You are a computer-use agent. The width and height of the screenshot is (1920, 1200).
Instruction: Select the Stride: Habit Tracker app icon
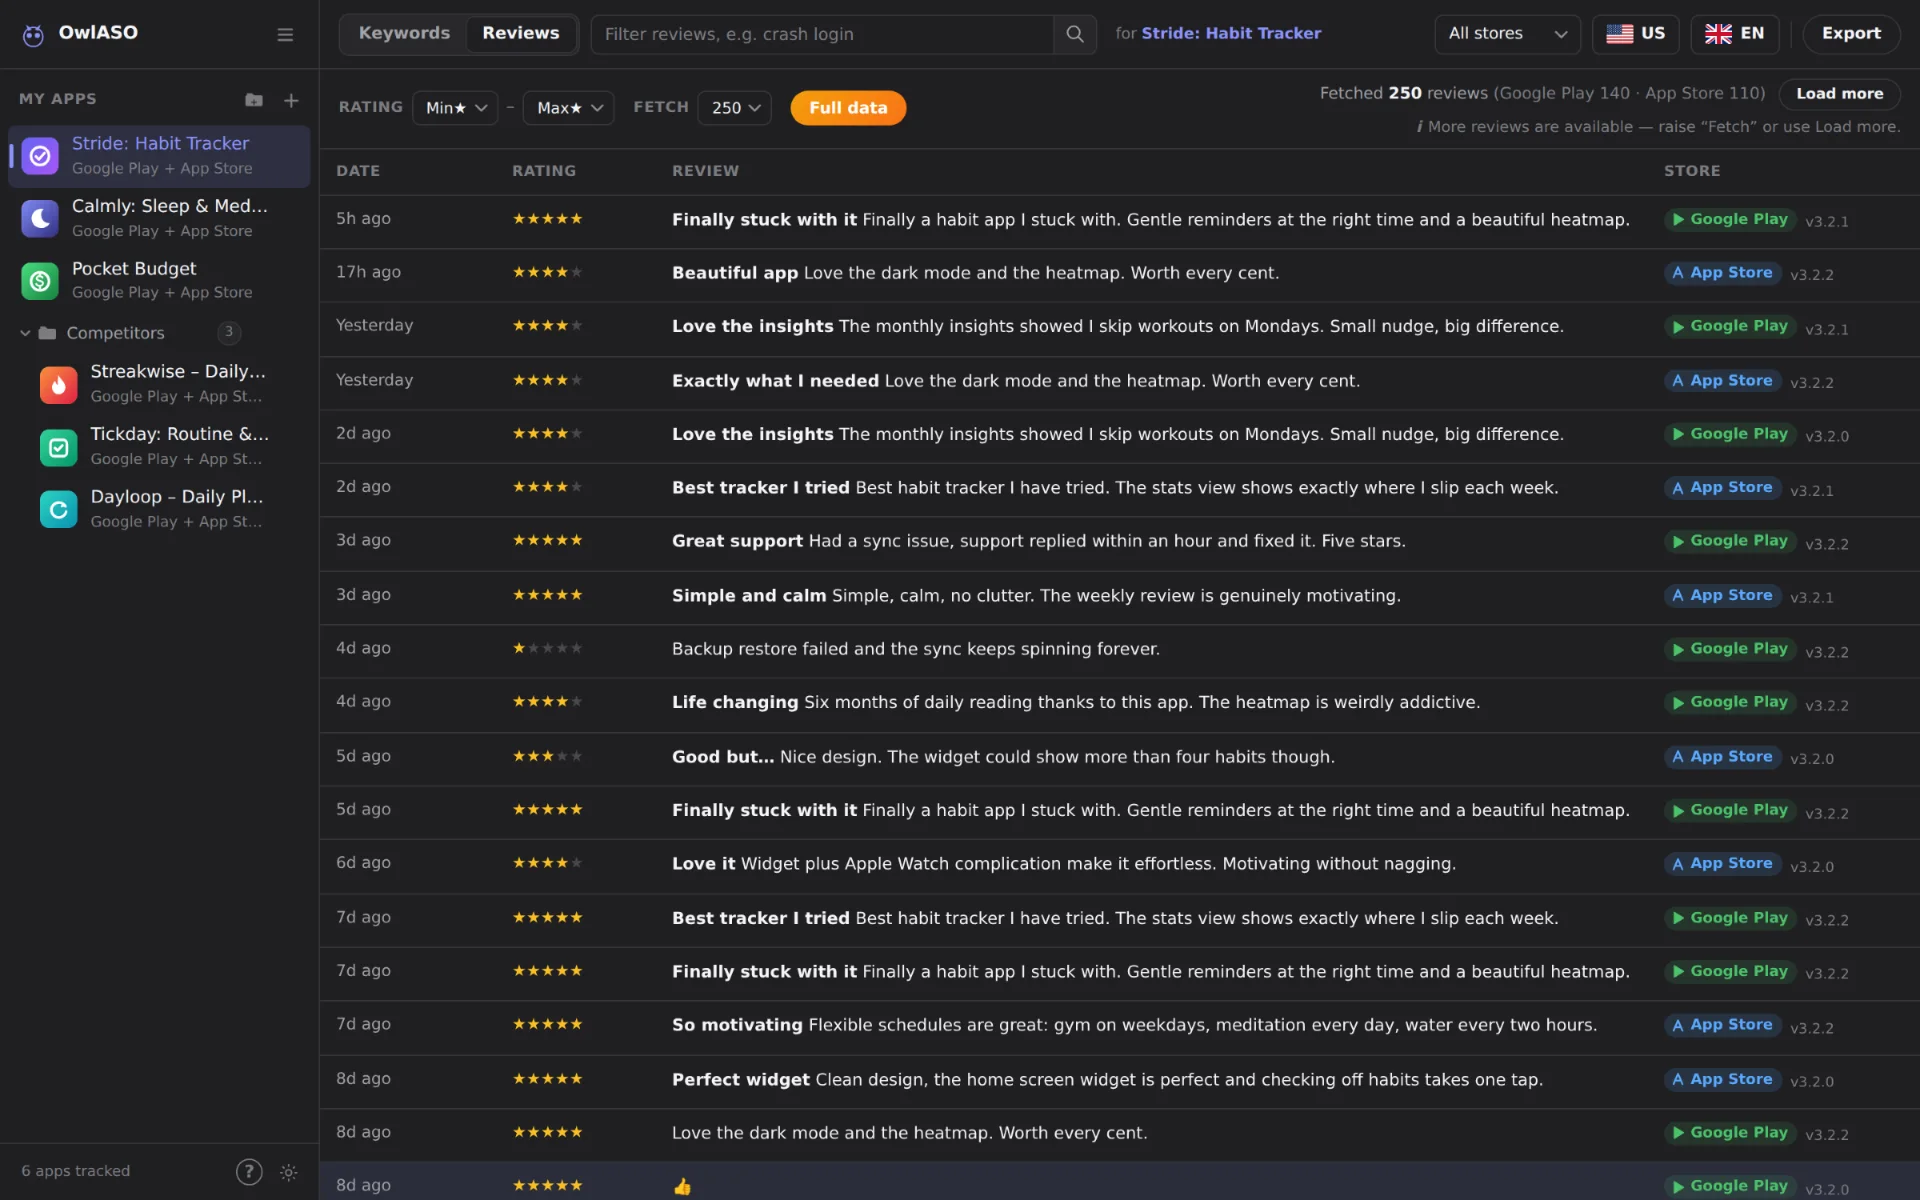(x=40, y=156)
